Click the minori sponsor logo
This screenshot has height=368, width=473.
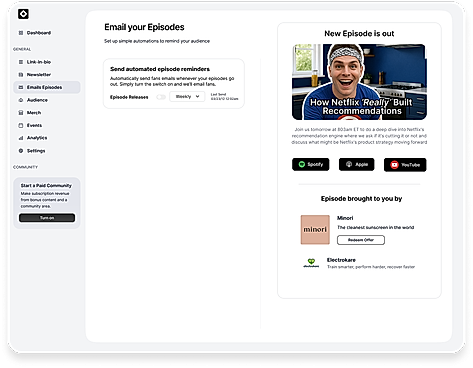(x=315, y=230)
